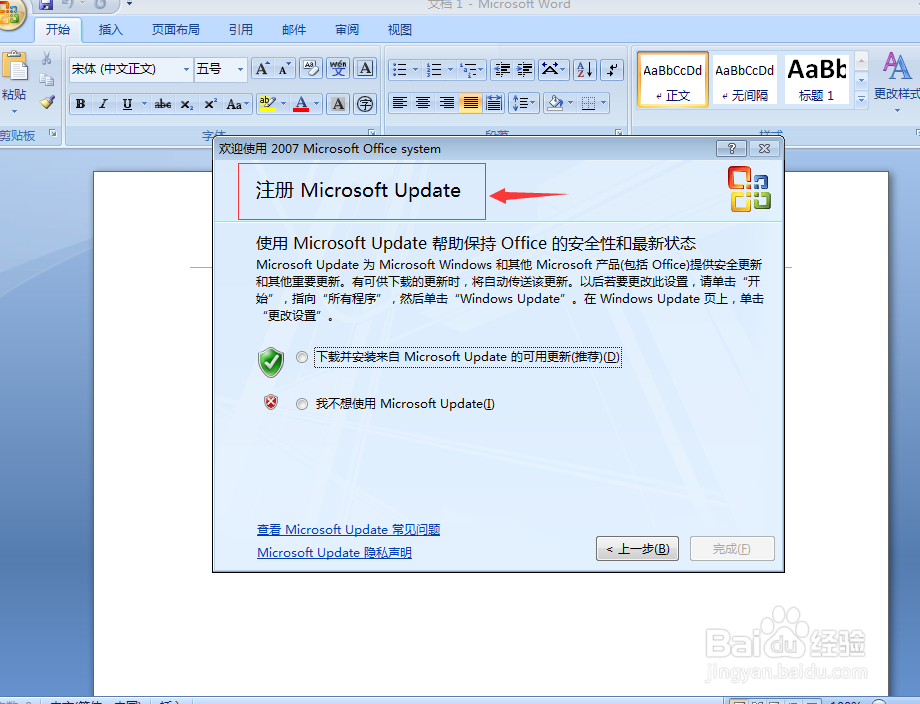The image size is (920, 704).
Task: Open numbering list dropdown
Action: (x=450, y=70)
